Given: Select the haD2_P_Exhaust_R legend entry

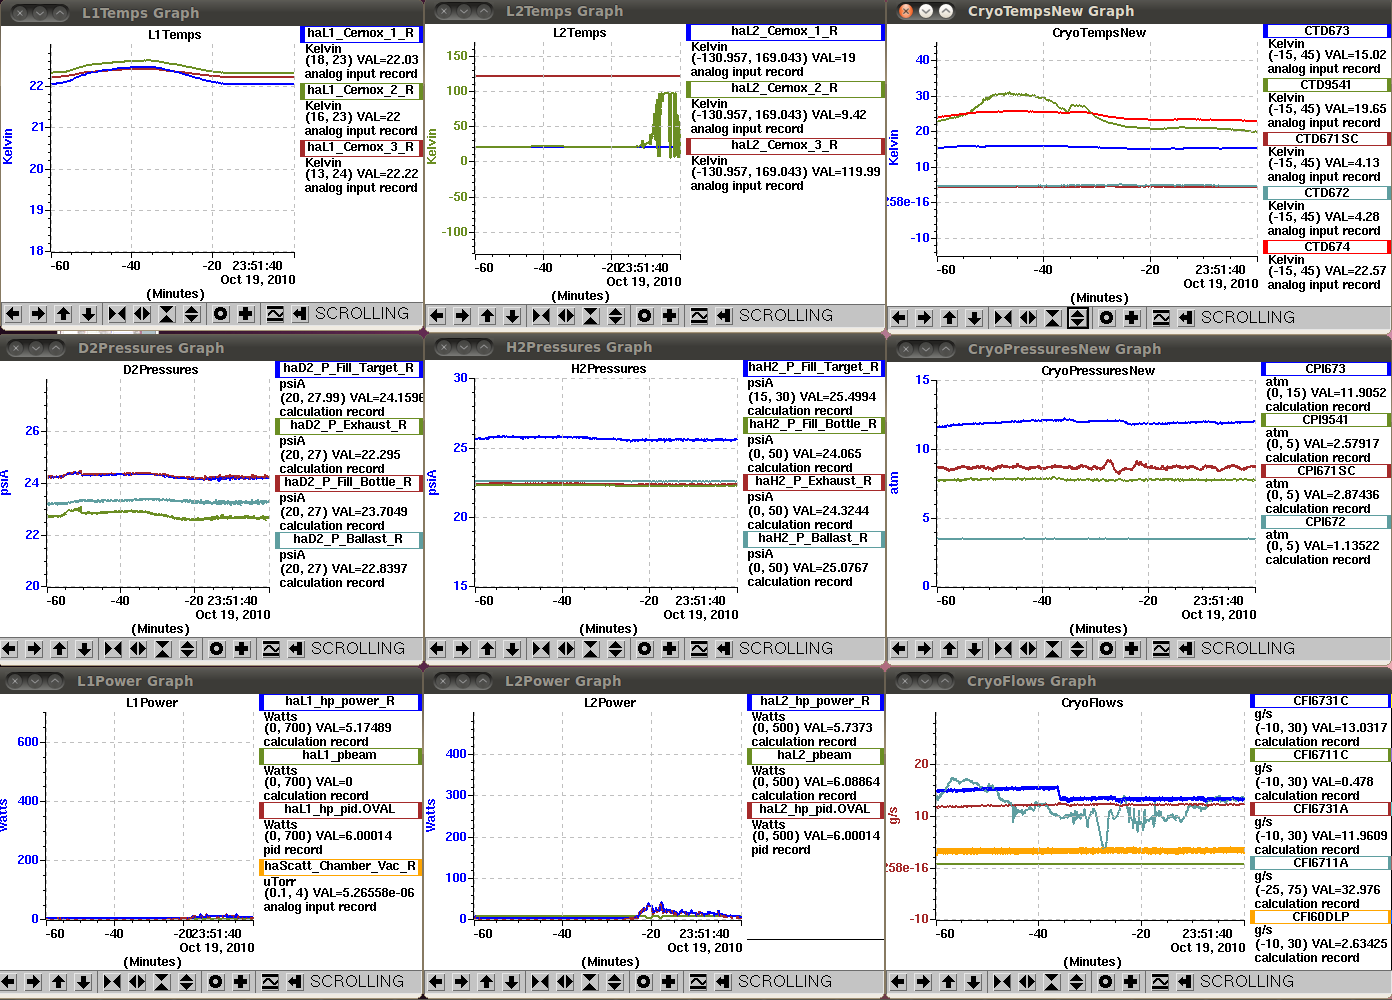Looking at the screenshot, I should [349, 425].
